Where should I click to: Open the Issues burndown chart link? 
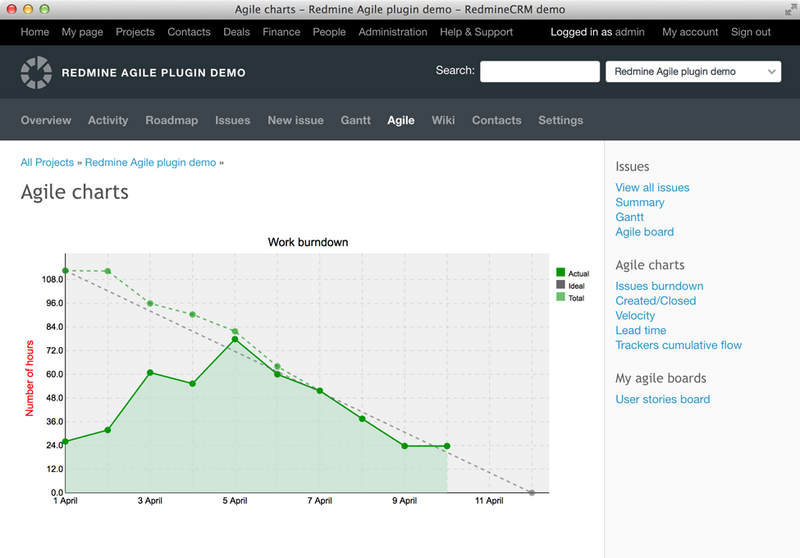click(659, 286)
